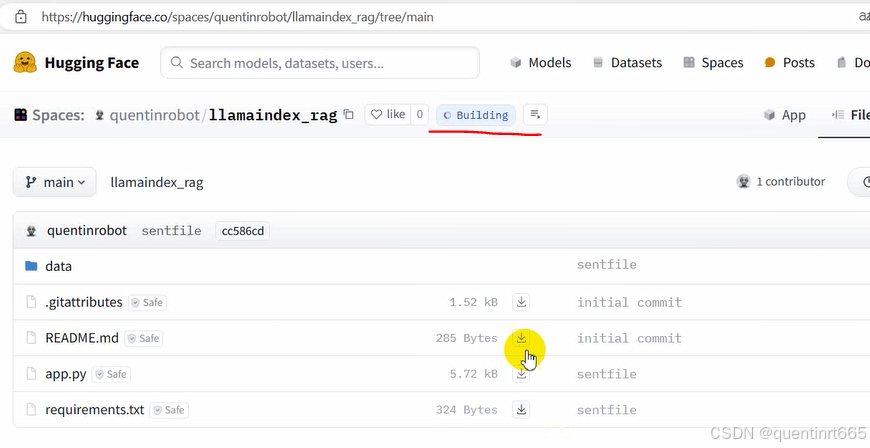This screenshot has width=870, height=448.
Task: Click the README.md file icon
Action: pos(32,338)
